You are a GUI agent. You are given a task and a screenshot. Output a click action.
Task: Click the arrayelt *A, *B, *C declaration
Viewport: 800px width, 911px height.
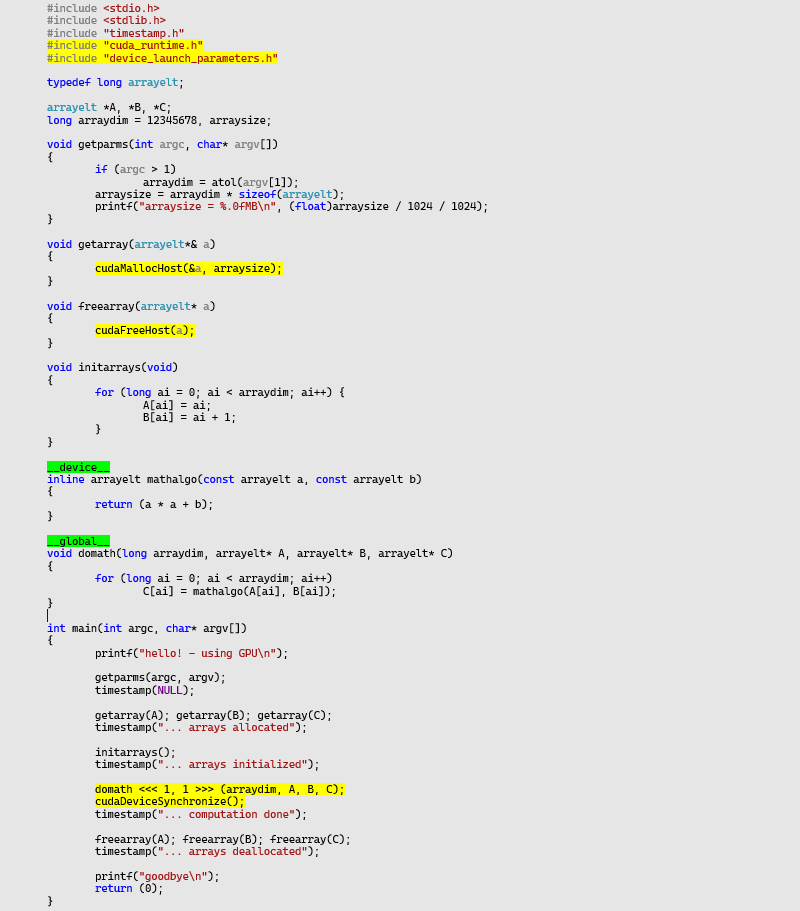[109, 107]
